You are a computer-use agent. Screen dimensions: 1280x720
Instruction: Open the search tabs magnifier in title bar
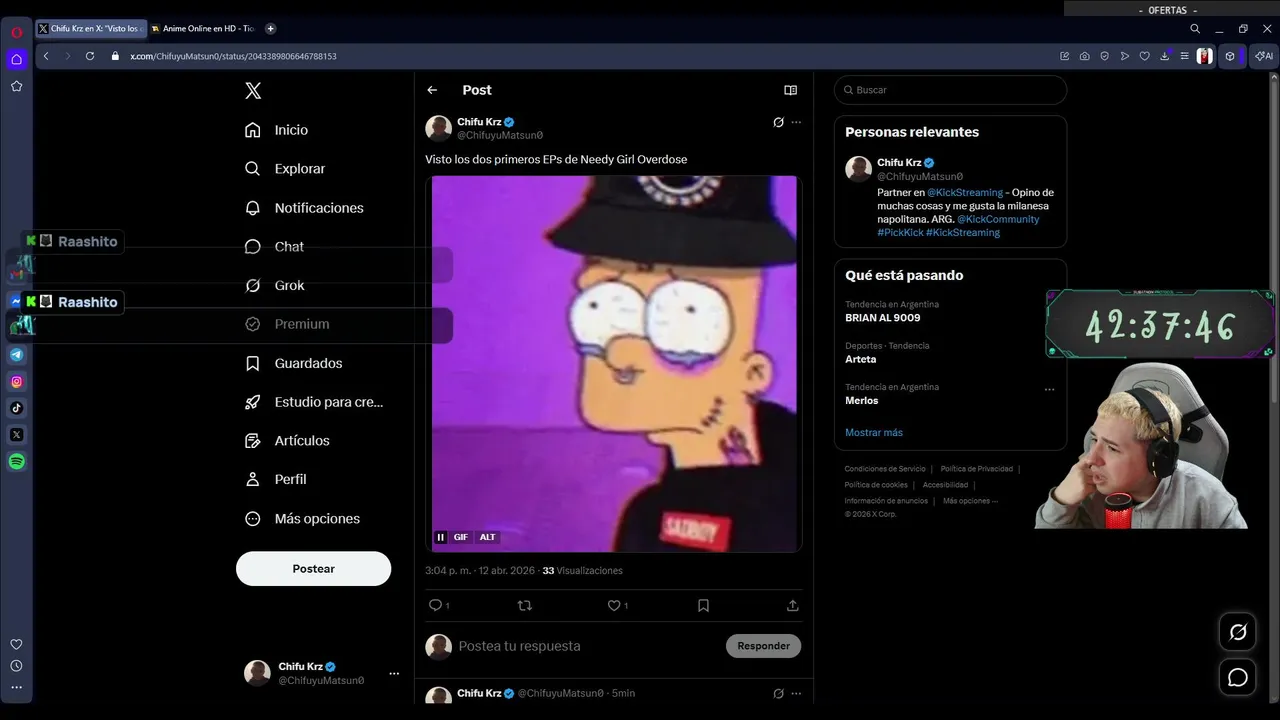[1195, 29]
